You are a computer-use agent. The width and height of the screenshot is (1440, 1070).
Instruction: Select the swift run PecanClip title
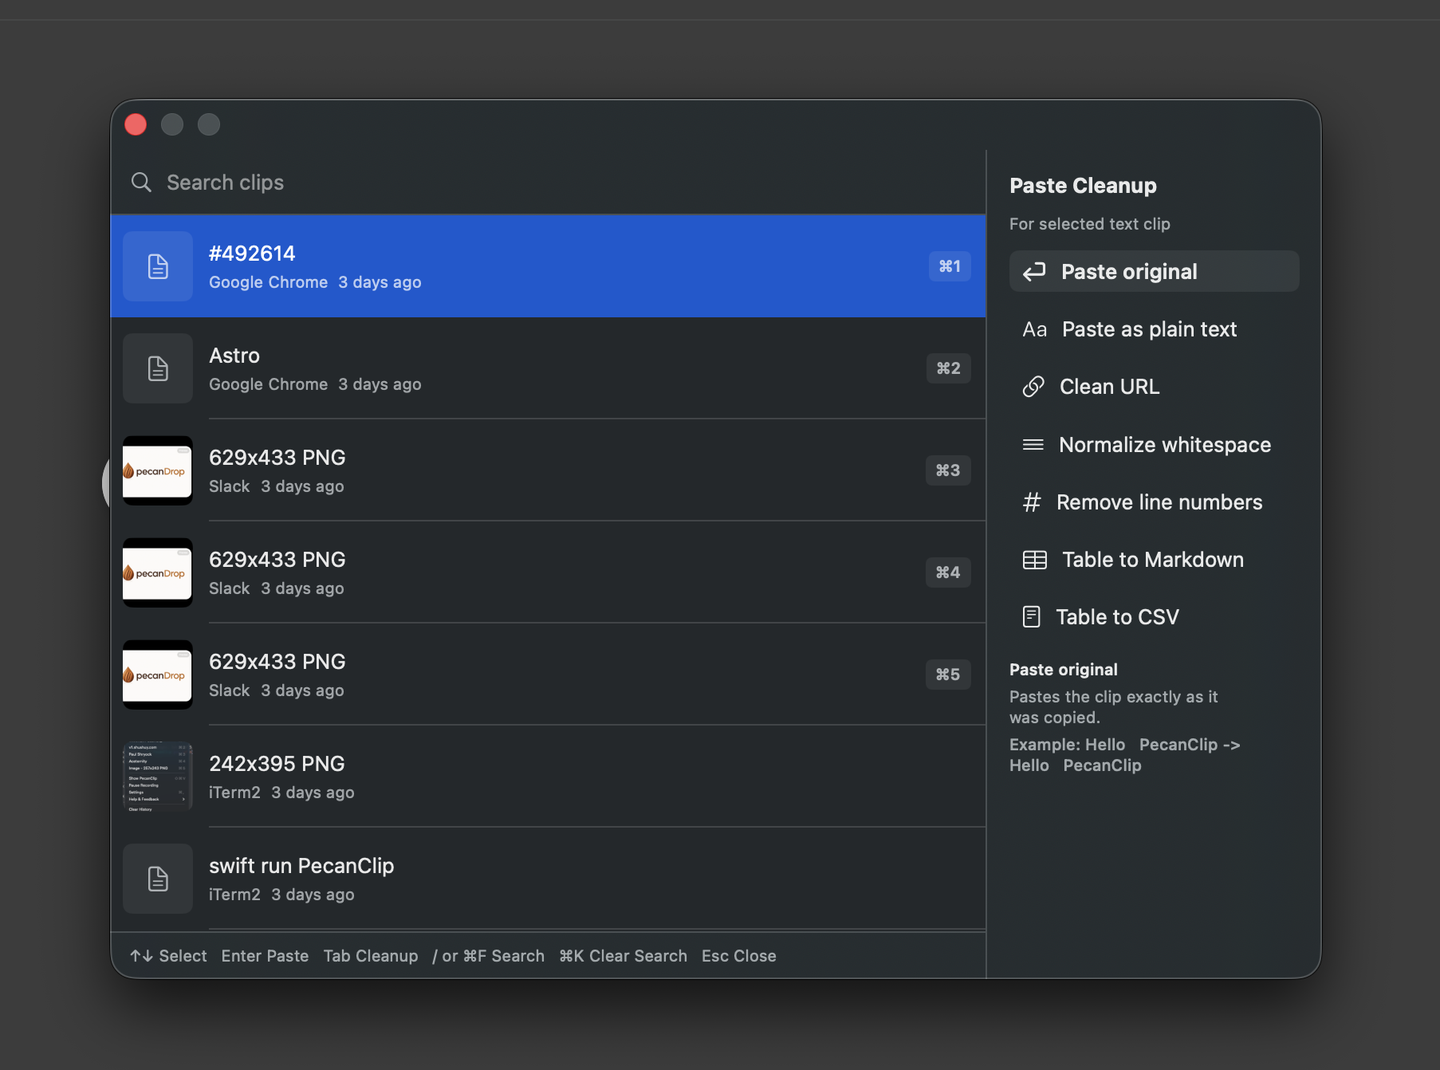(x=301, y=865)
